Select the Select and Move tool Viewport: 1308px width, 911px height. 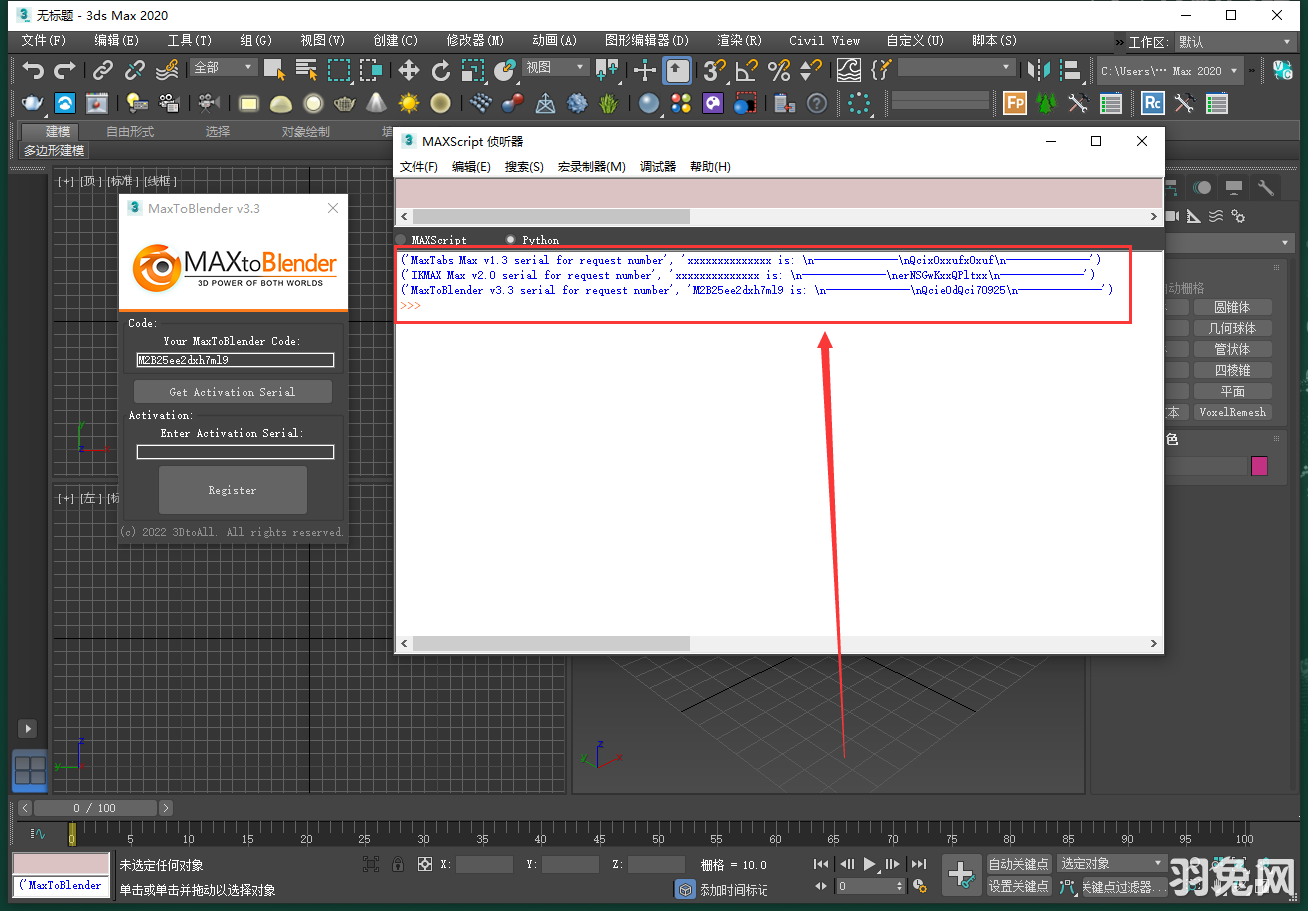pos(407,70)
